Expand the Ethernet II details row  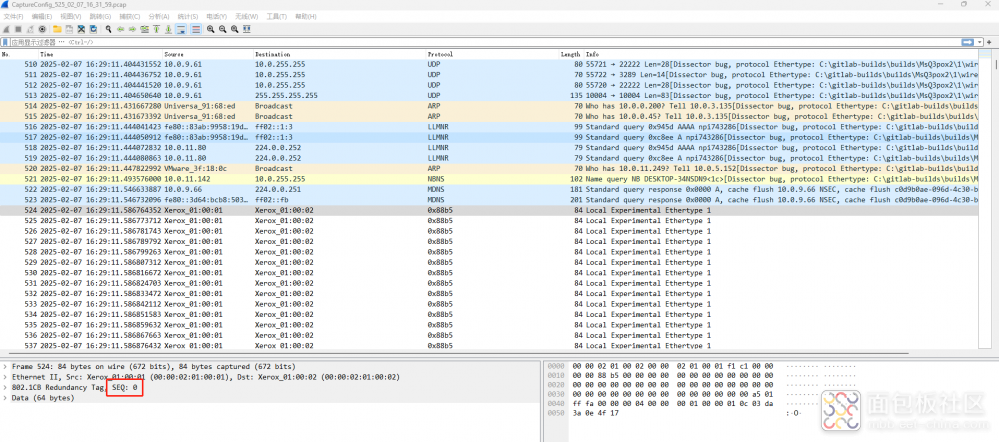pos(5,377)
